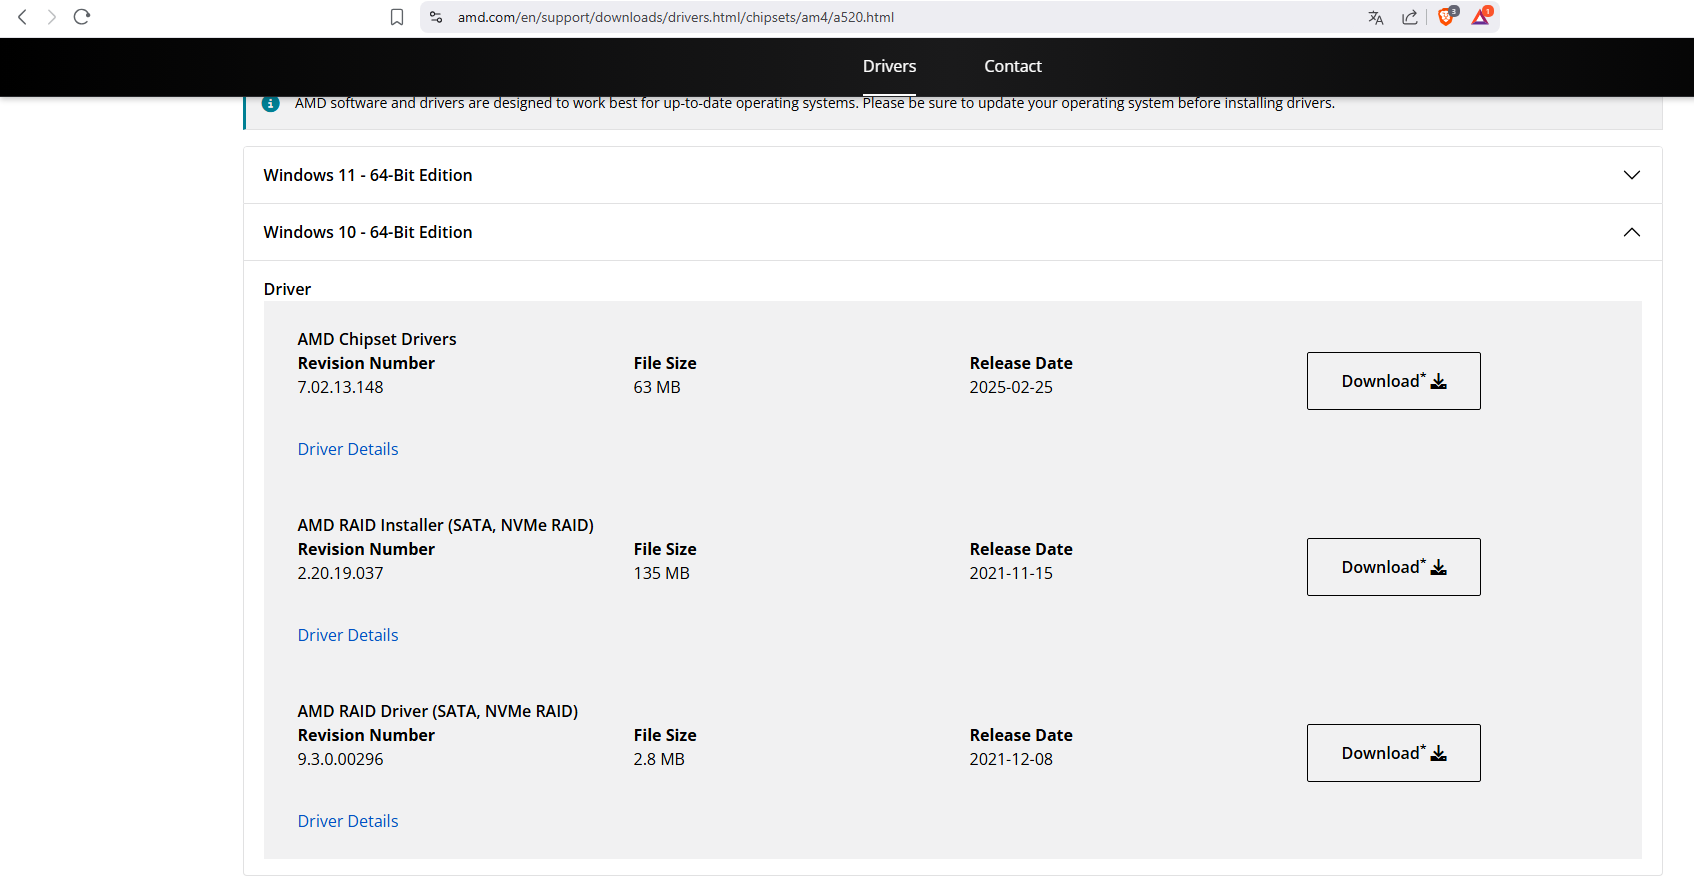Click the 2.8 MB file size
Image resolution: width=1694 pixels, height=882 pixels.
pyautogui.click(x=659, y=759)
